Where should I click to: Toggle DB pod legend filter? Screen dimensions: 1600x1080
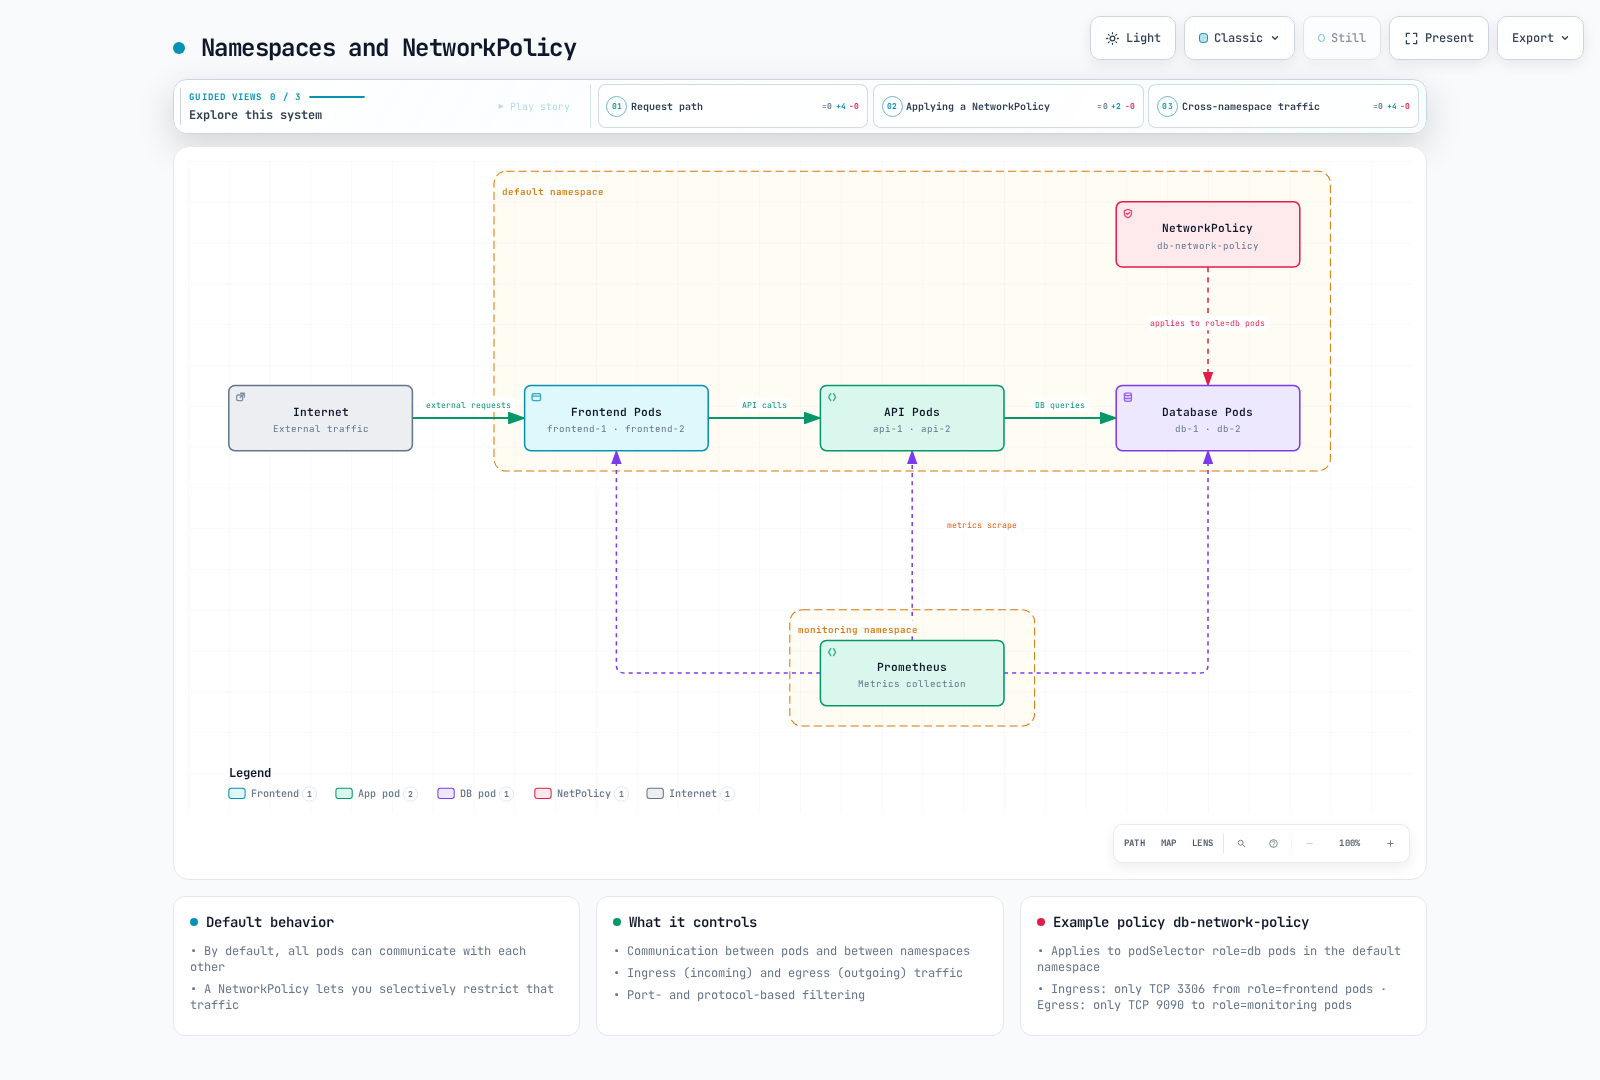tap(475, 794)
